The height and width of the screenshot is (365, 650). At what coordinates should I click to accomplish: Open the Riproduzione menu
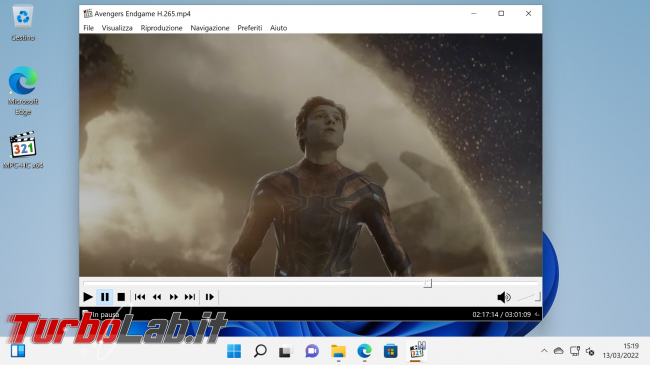tap(161, 28)
